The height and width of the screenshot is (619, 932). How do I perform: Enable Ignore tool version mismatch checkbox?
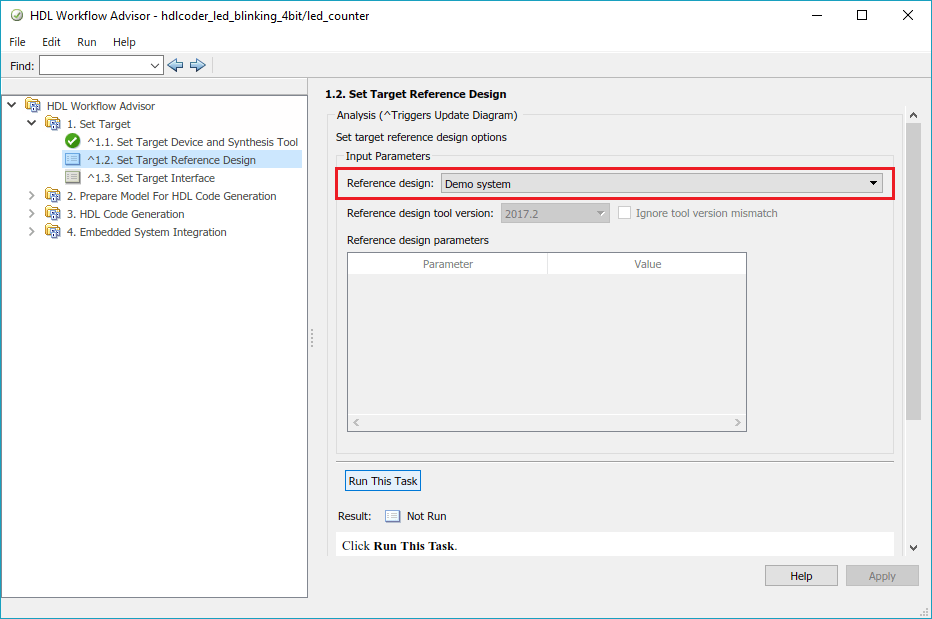[625, 213]
